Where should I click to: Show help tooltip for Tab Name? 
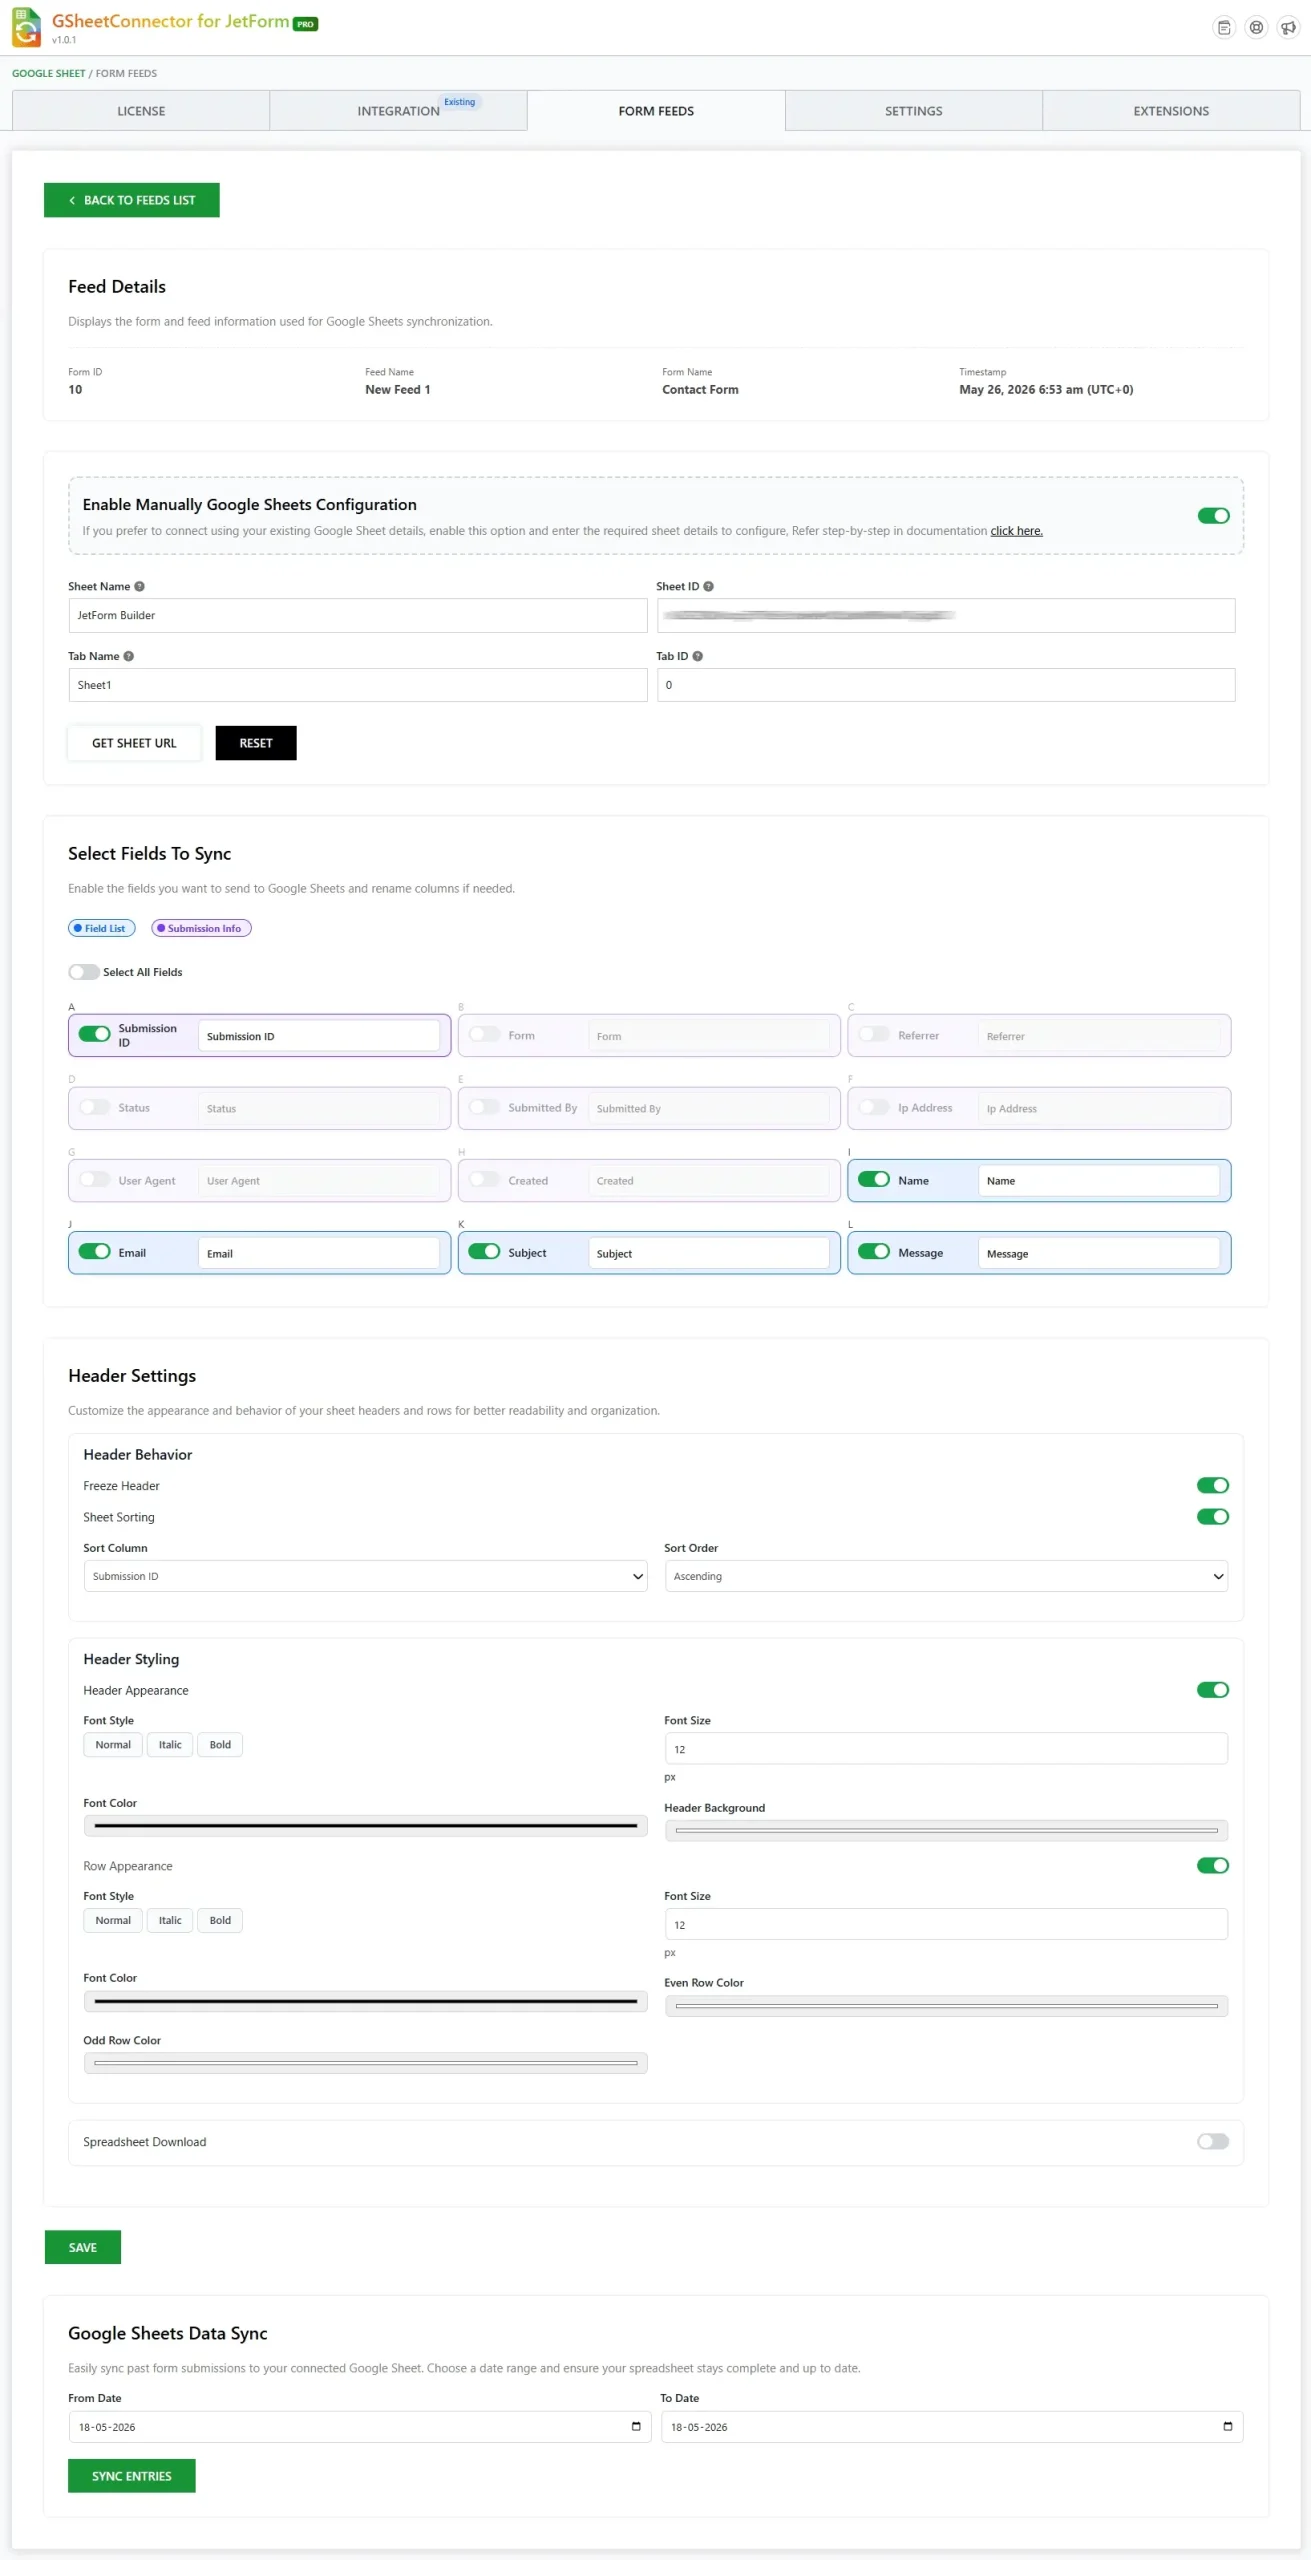tap(128, 657)
